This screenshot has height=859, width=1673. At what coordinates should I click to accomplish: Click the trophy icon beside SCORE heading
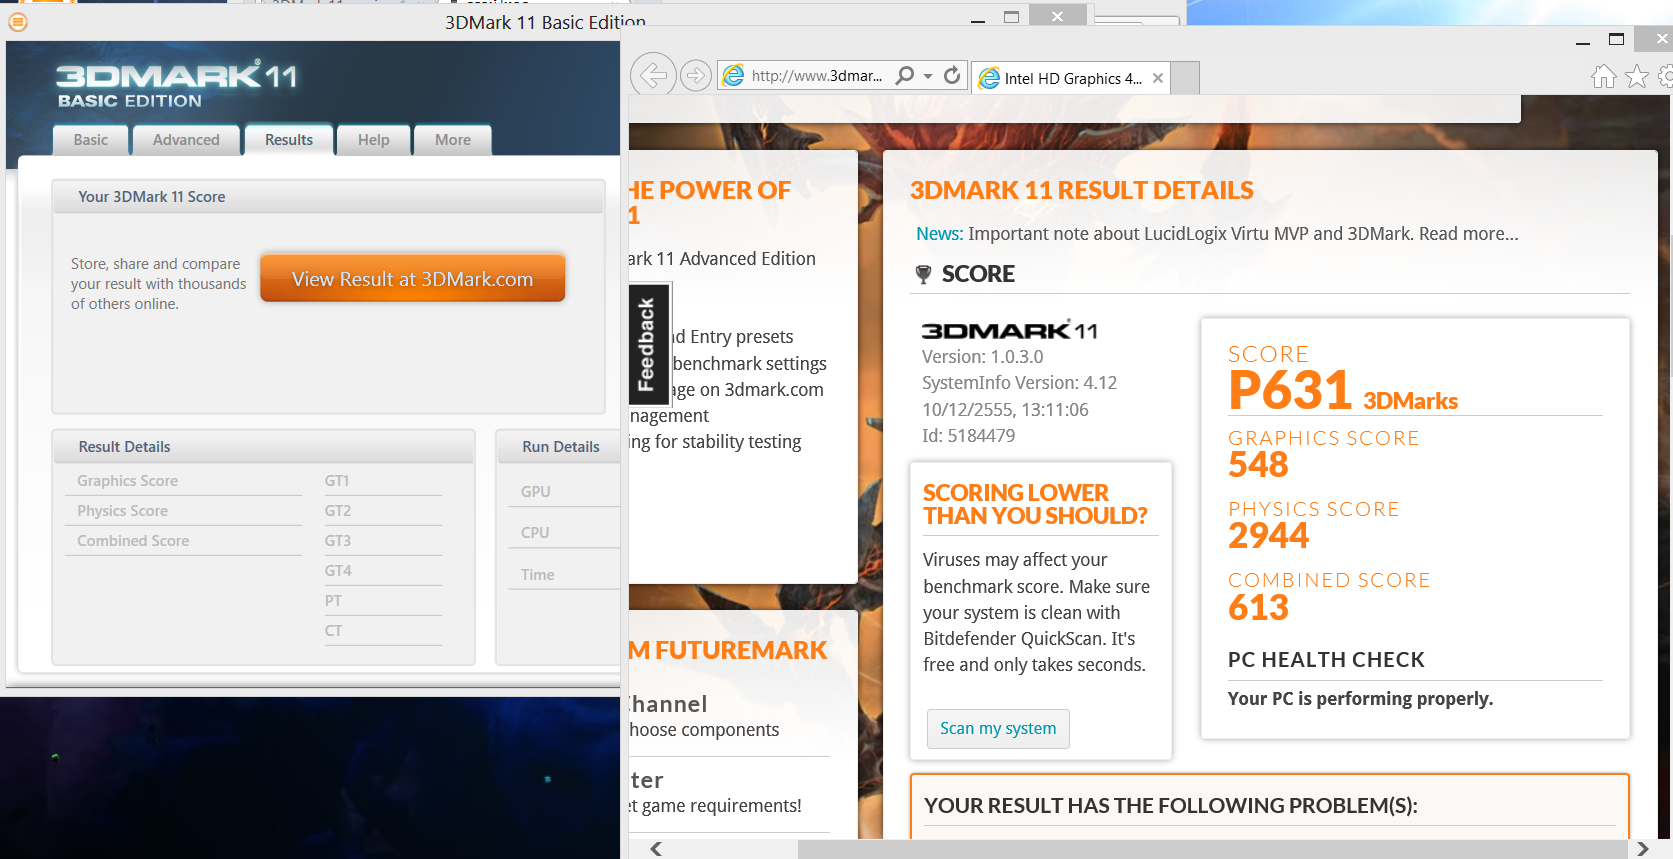tap(924, 274)
